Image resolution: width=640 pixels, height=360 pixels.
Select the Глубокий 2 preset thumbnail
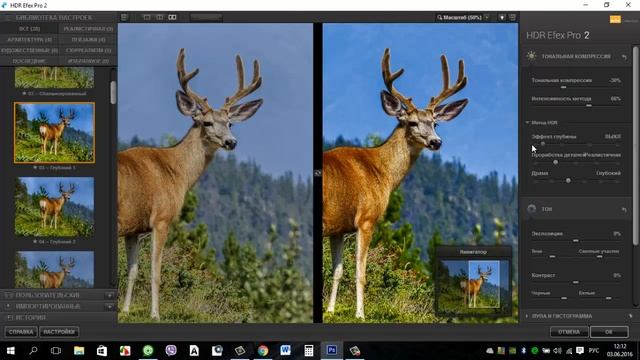pyautogui.click(x=54, y=207)
